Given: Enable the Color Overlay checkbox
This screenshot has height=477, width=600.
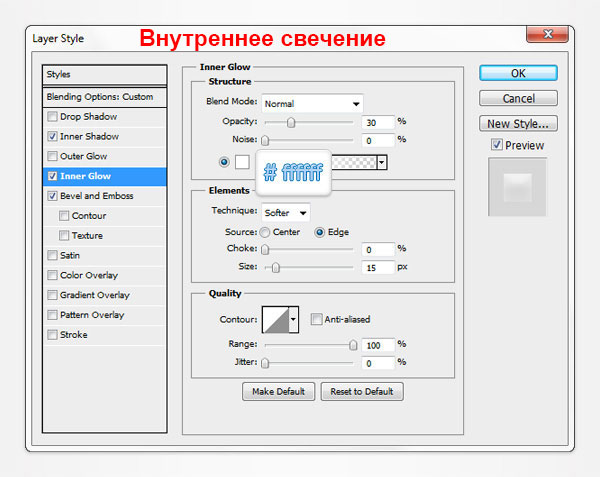Looking at the screenshot, I should click(52, 275).
